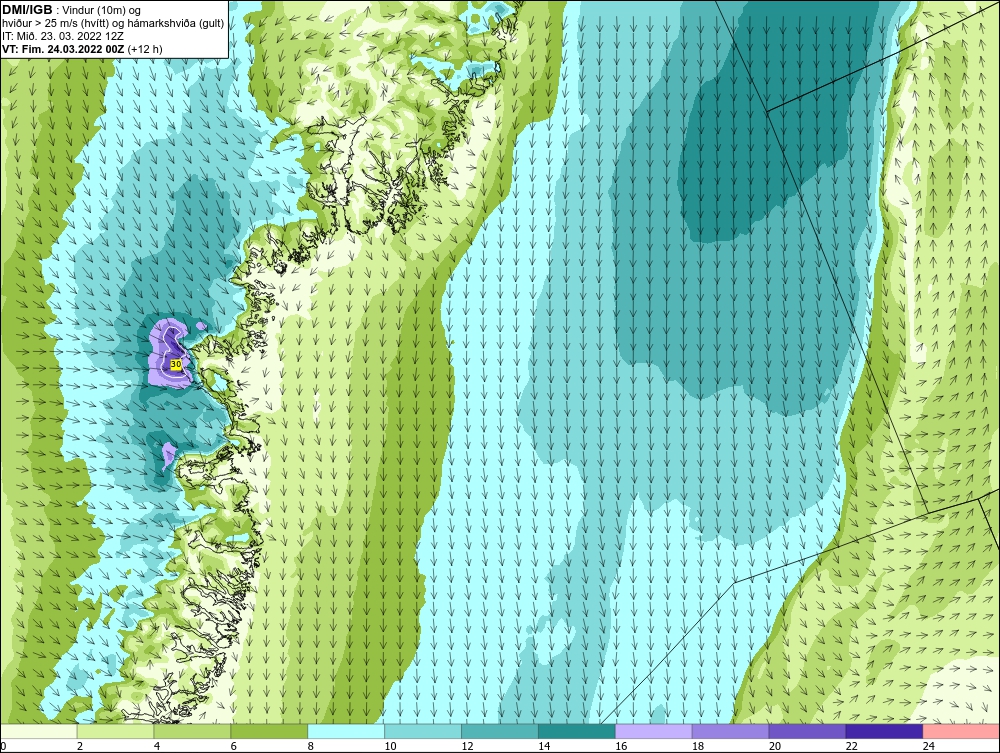The width and height of the screenshot is (1000, 753).
Task: Select the pink legend swatch above 24 m/s
Action: 961,731
